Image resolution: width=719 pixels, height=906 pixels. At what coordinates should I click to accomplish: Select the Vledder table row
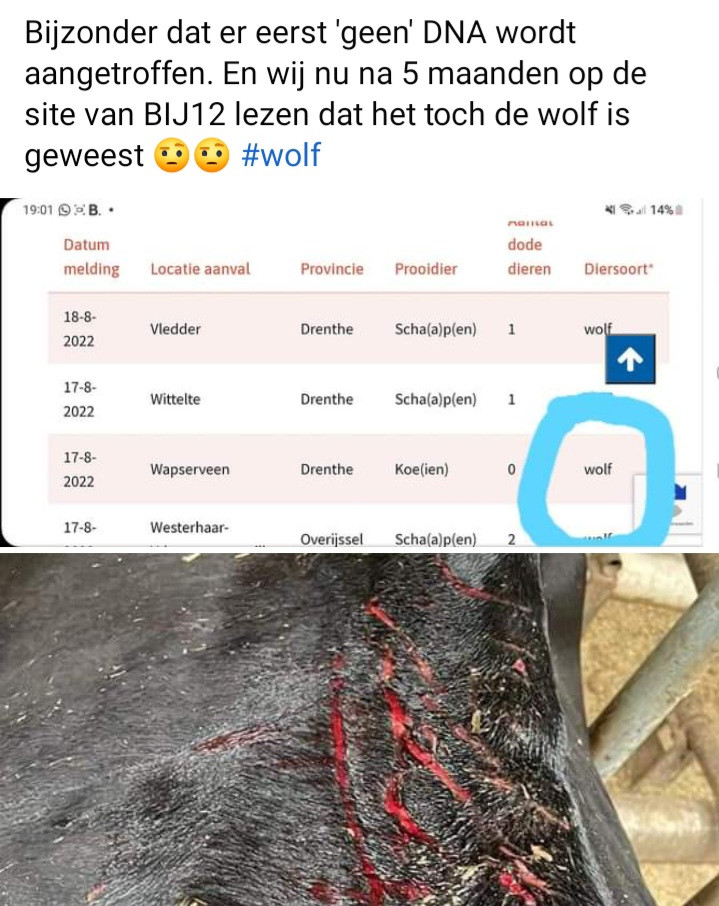[358, 329]
